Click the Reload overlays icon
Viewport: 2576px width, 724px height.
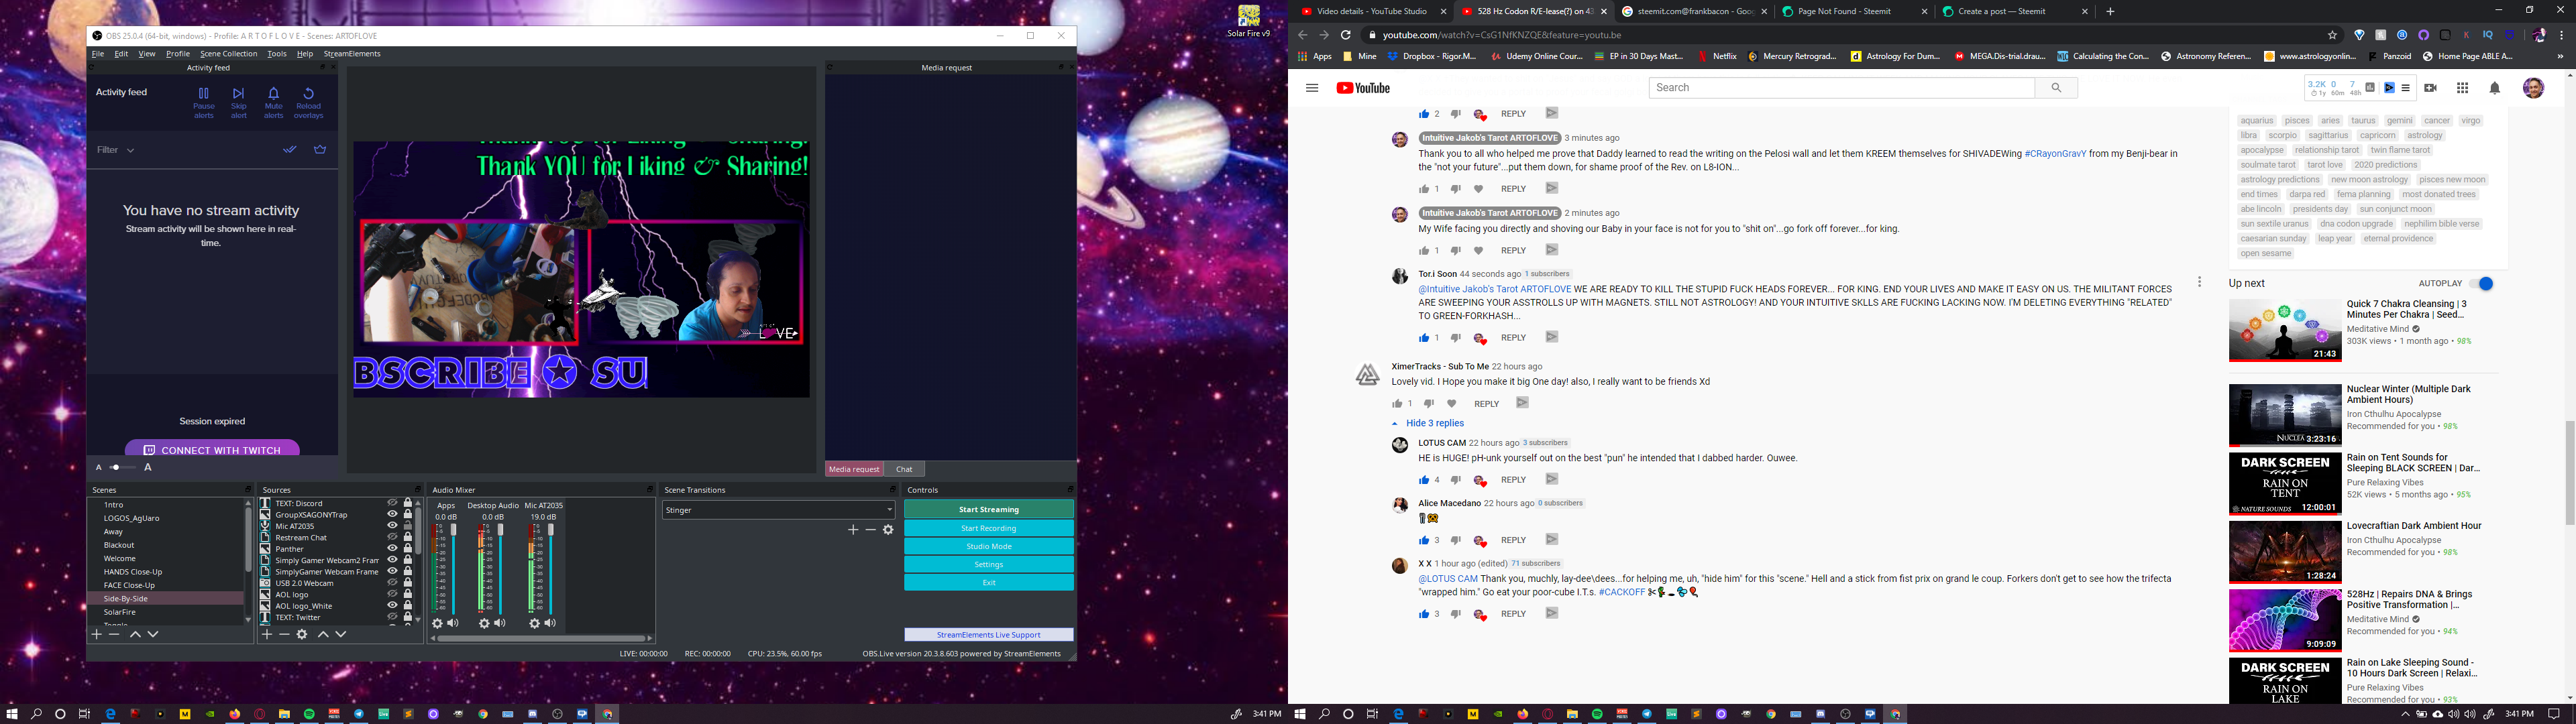[308, 93]
